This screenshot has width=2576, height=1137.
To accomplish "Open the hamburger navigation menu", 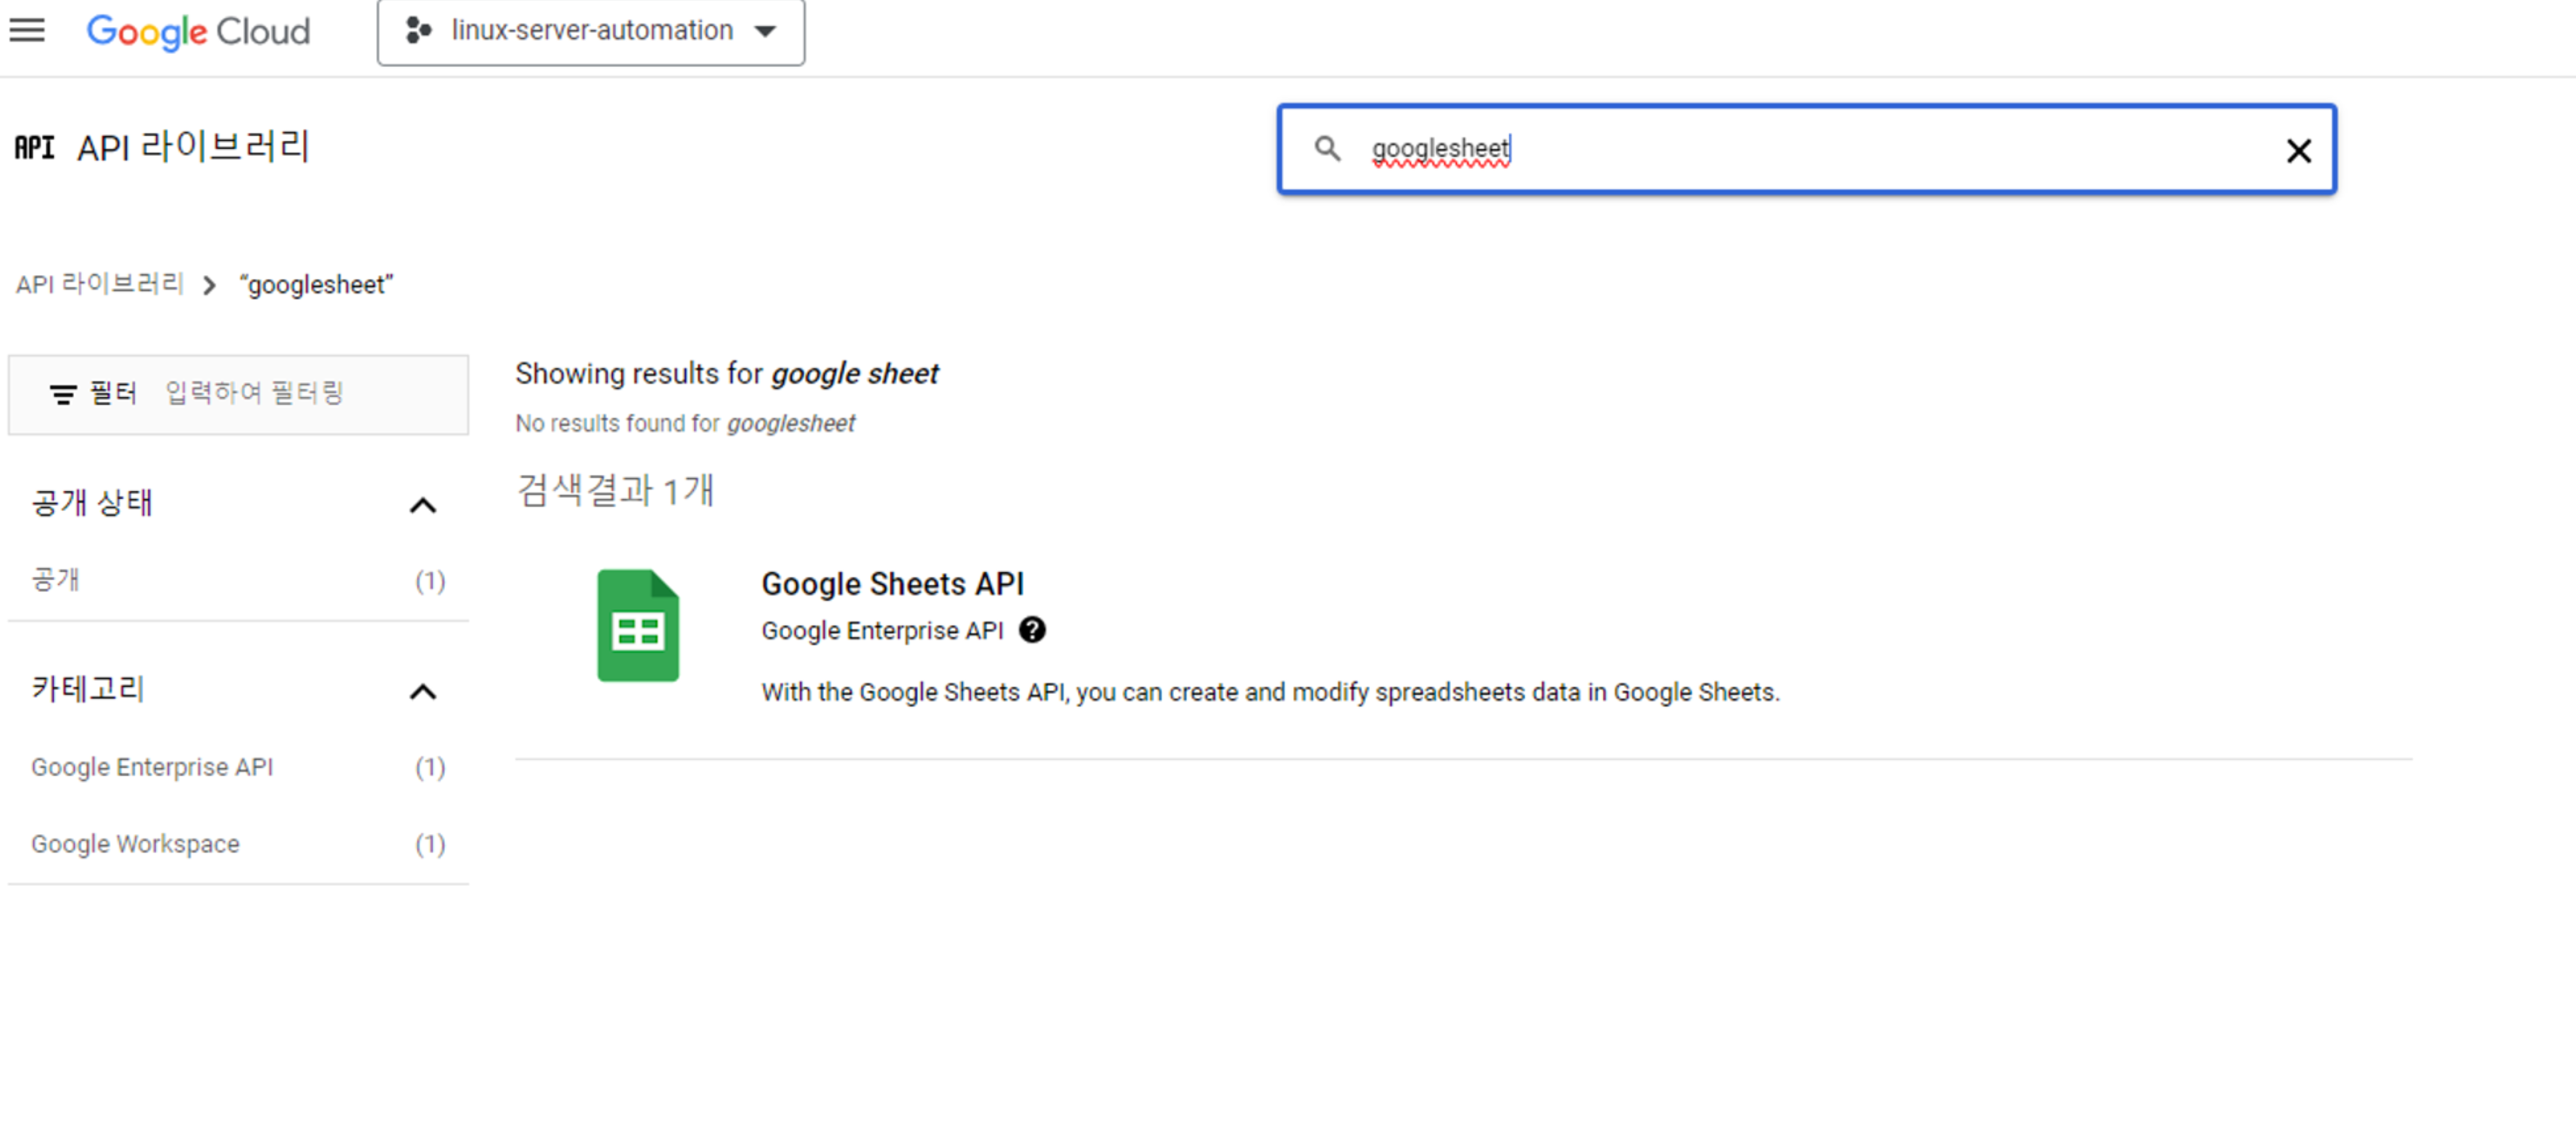I will (x=27, y=30).
